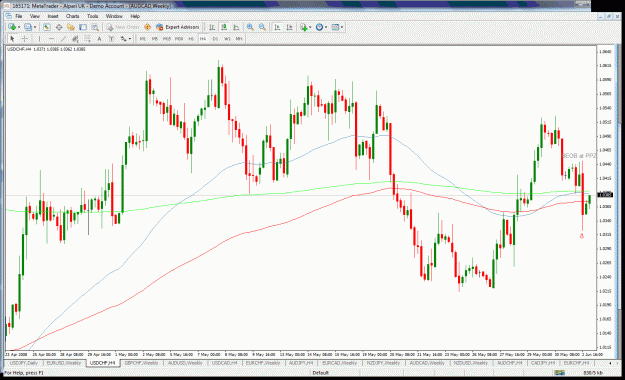Switch chart to bar chart icon

[x=212, y=27]
